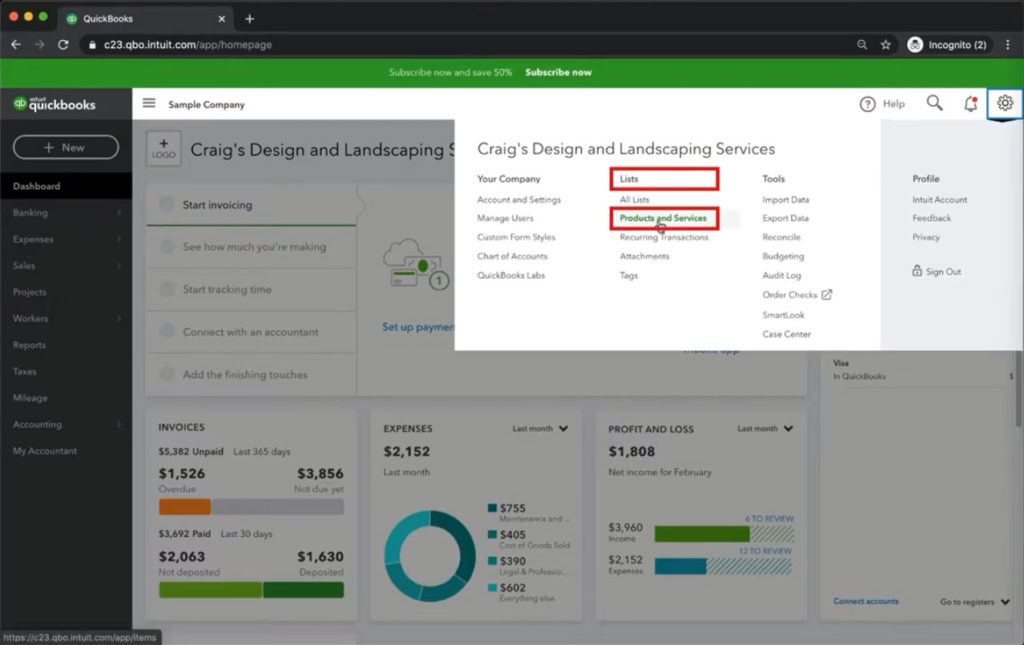Screen dimensions: 1024x645
Task: Open Help question mark icon
Action: [867, 104]
